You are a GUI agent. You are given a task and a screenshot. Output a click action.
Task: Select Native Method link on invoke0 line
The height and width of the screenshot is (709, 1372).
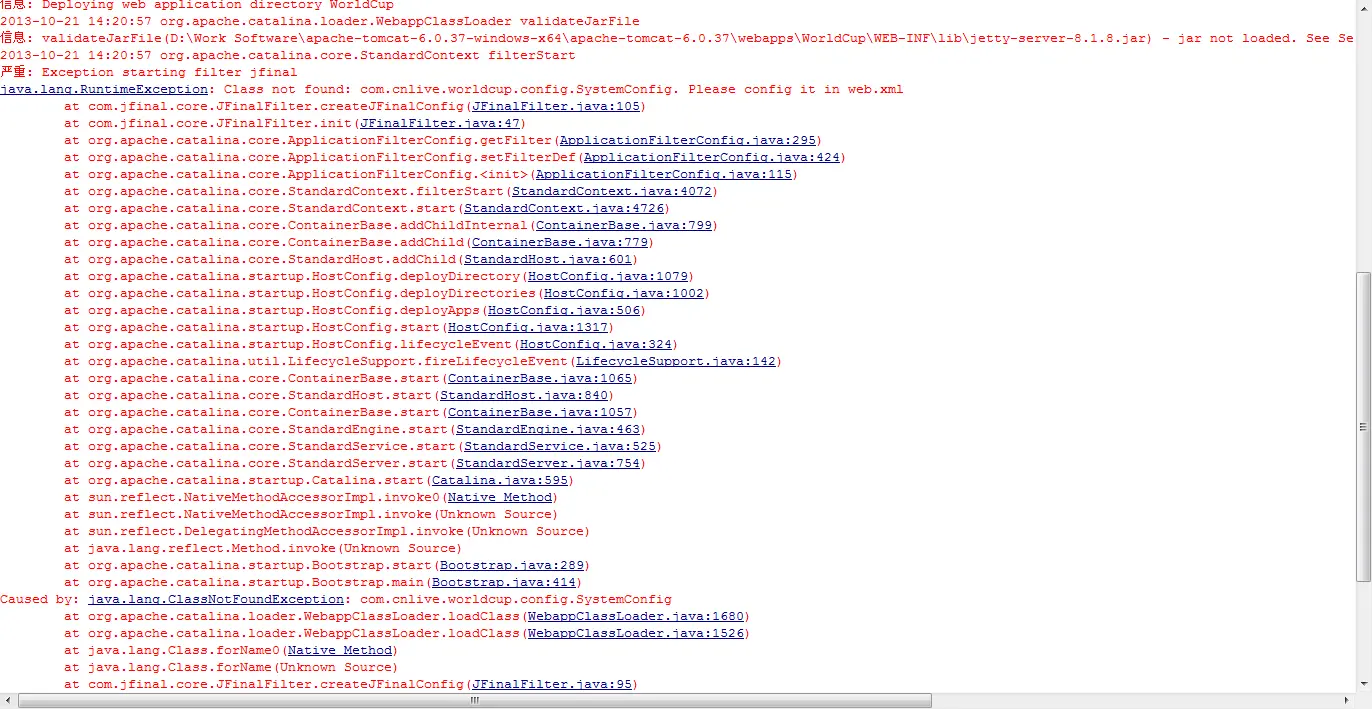[x=500, y=497]
